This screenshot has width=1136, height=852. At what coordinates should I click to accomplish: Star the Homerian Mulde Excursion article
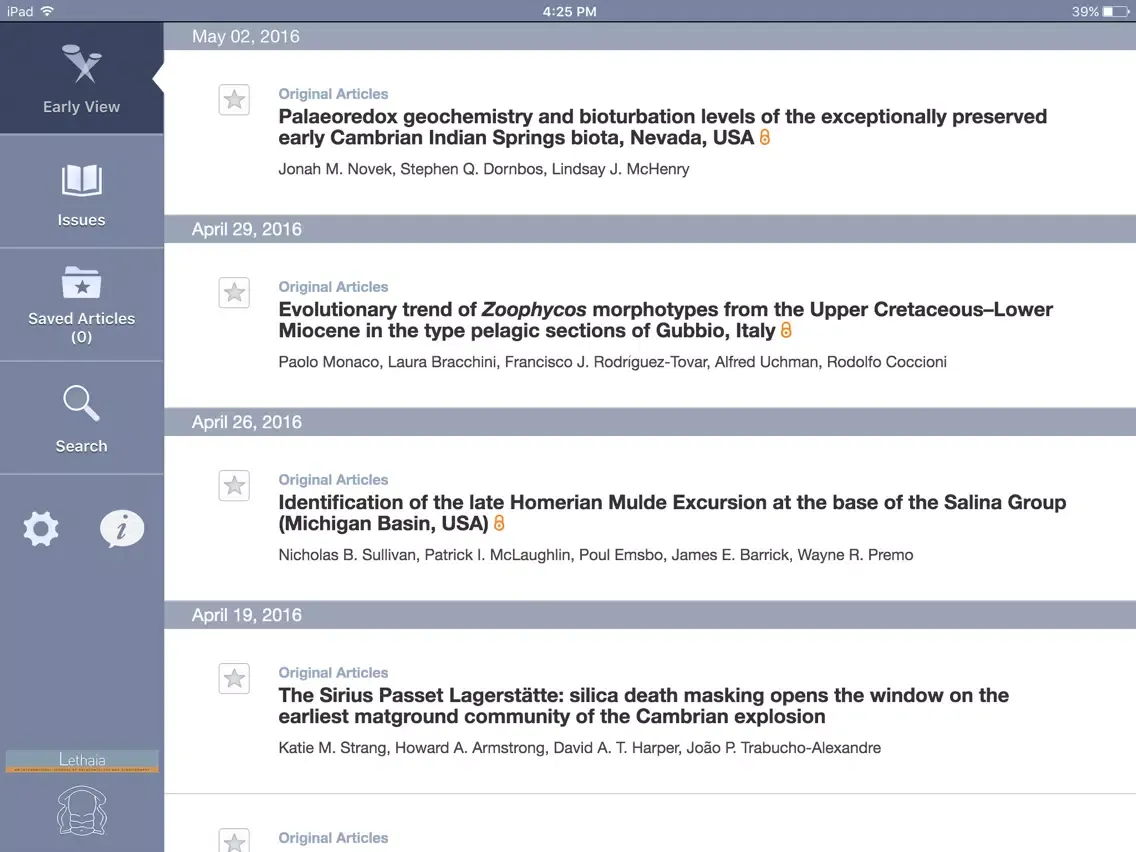[234, 486]
